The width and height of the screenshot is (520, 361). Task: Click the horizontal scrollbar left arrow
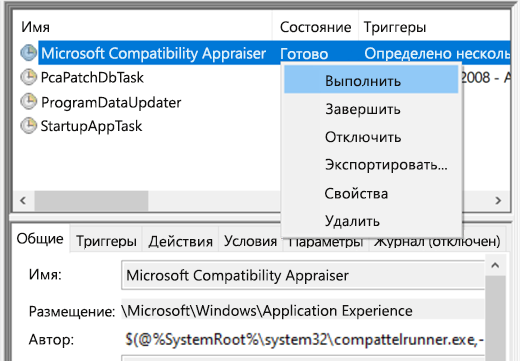point(23,201)
